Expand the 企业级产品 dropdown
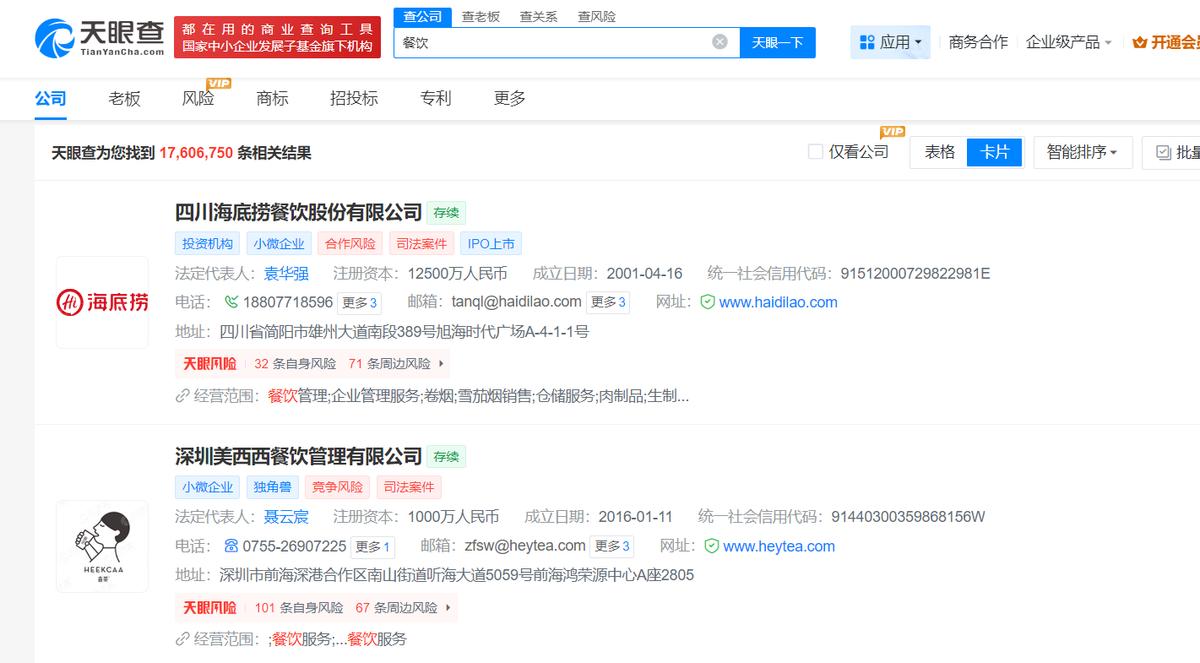The height and width of the screenshot is (663, 1200). [x=1069, y=42]
